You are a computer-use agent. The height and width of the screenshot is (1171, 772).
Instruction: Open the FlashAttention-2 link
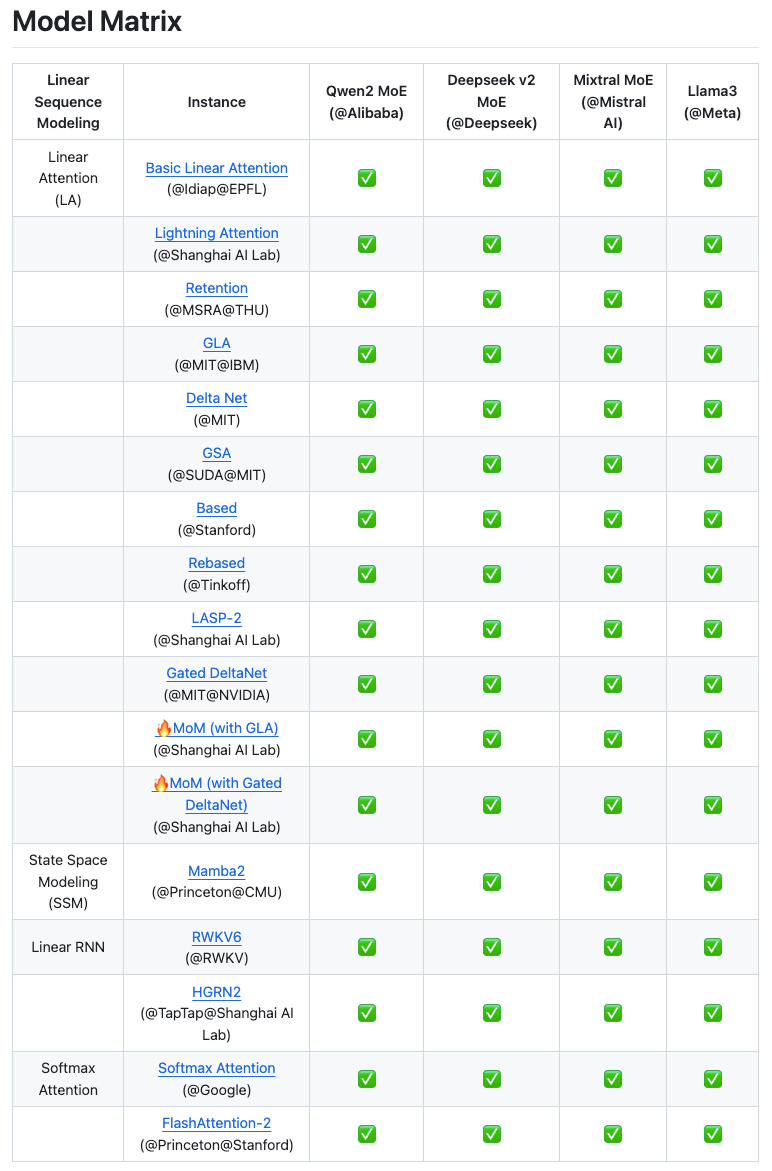216,1123
